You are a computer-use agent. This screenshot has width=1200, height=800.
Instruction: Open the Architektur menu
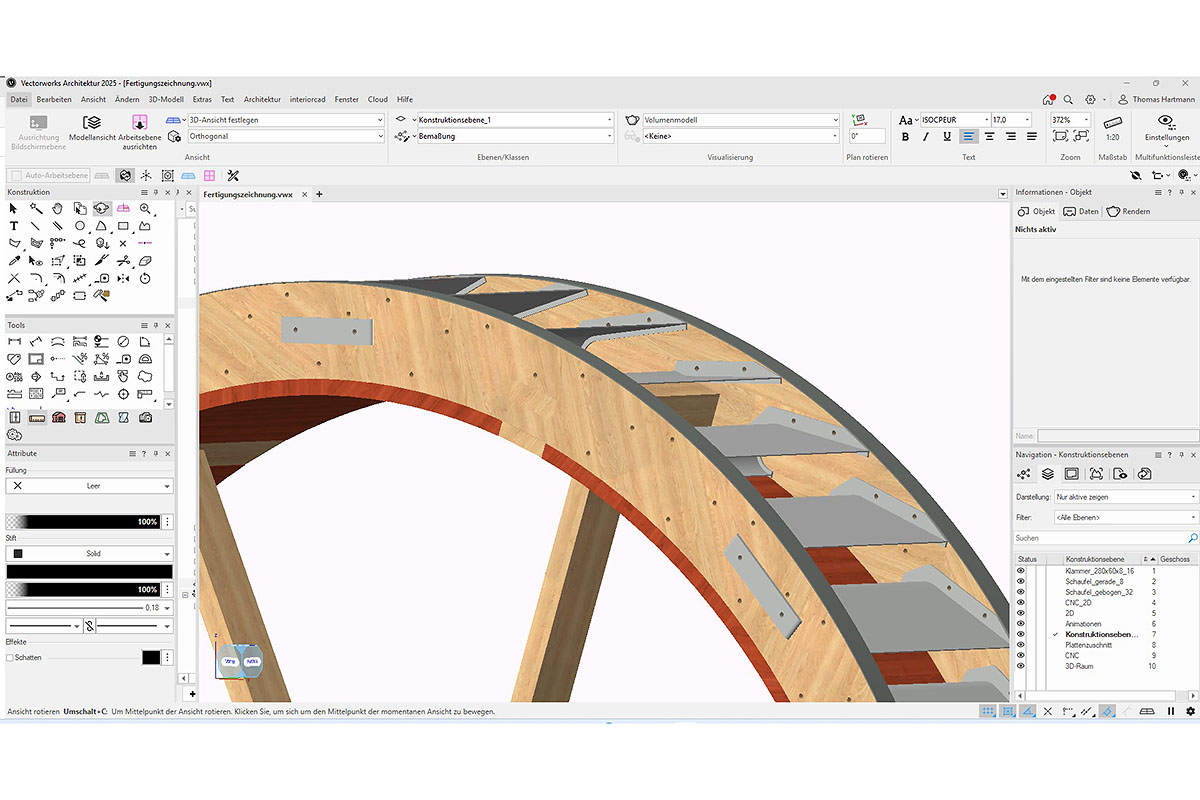point(262,100)
